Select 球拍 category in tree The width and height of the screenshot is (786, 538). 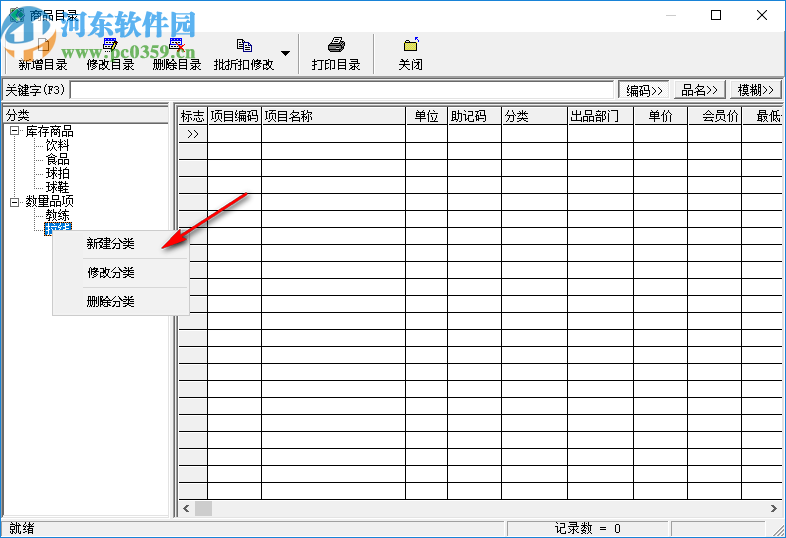point(58,173)
